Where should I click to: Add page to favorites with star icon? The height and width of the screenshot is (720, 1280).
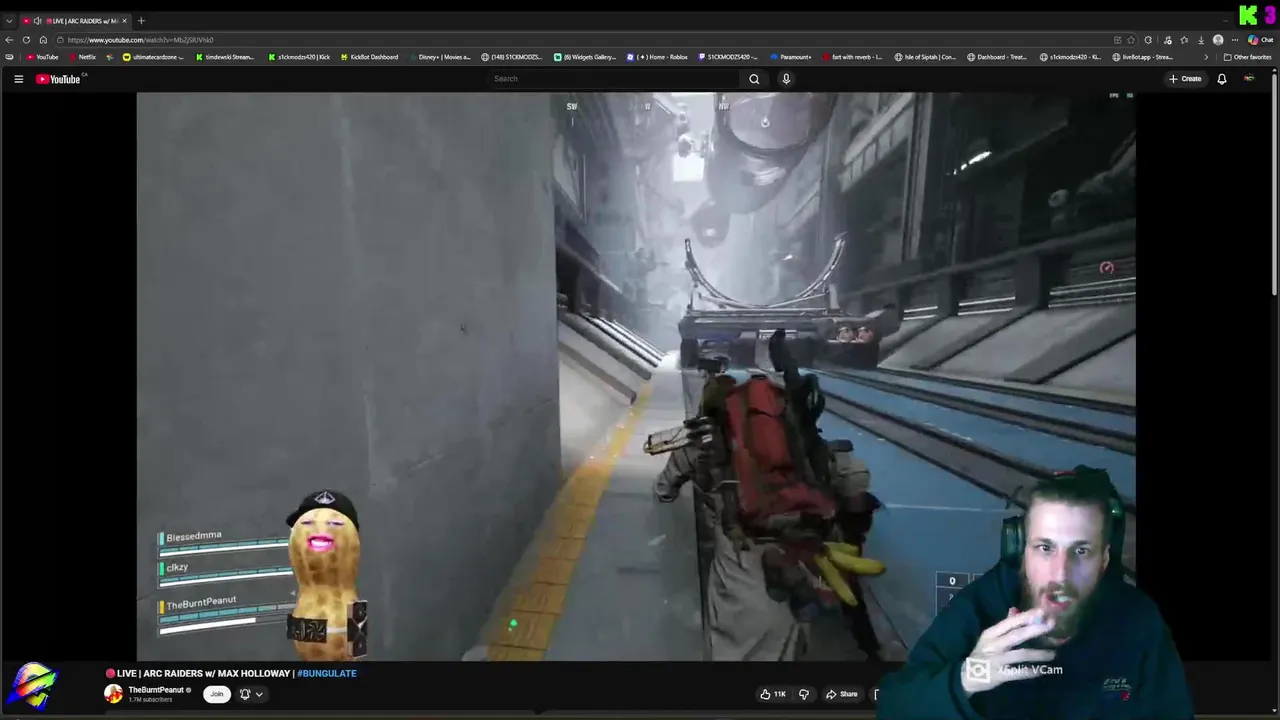pos(1131,40)
